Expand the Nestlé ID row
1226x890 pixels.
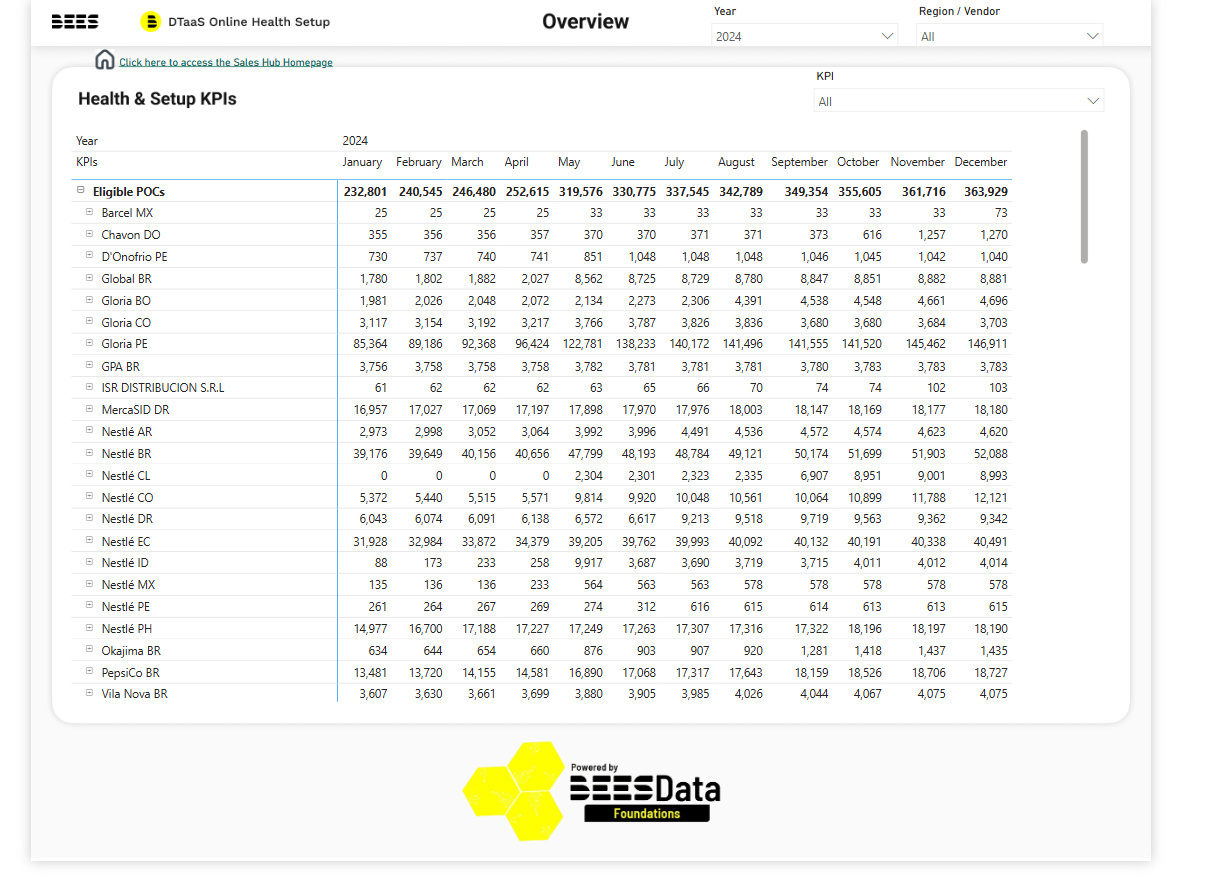point(89,562)
